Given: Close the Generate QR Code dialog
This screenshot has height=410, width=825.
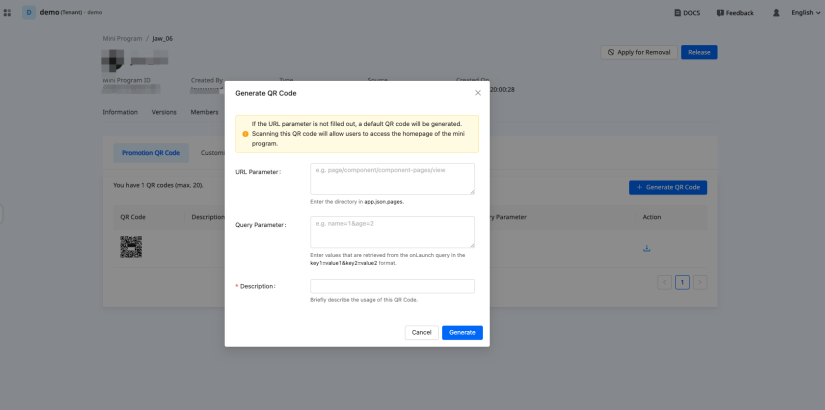Looking at the screenshot, I should (478, 93).
